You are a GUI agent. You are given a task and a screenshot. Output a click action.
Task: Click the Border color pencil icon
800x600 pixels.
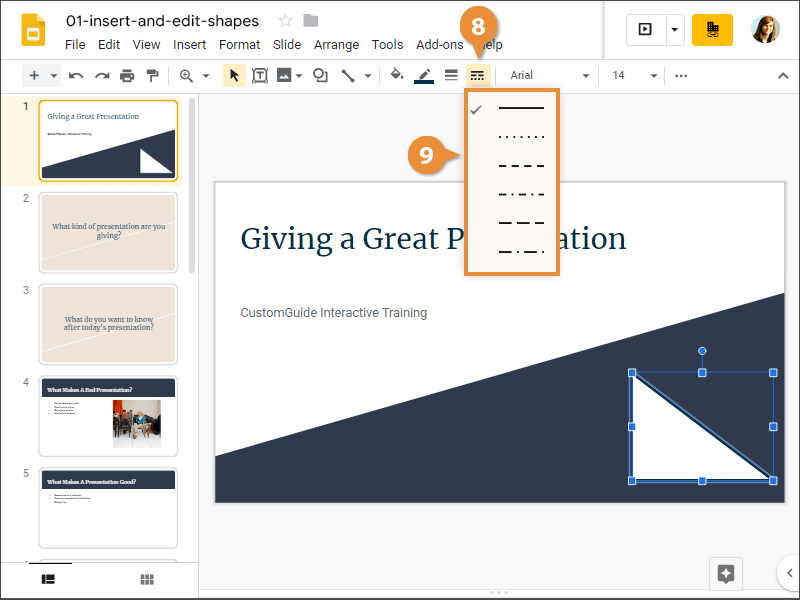point(424,76)
